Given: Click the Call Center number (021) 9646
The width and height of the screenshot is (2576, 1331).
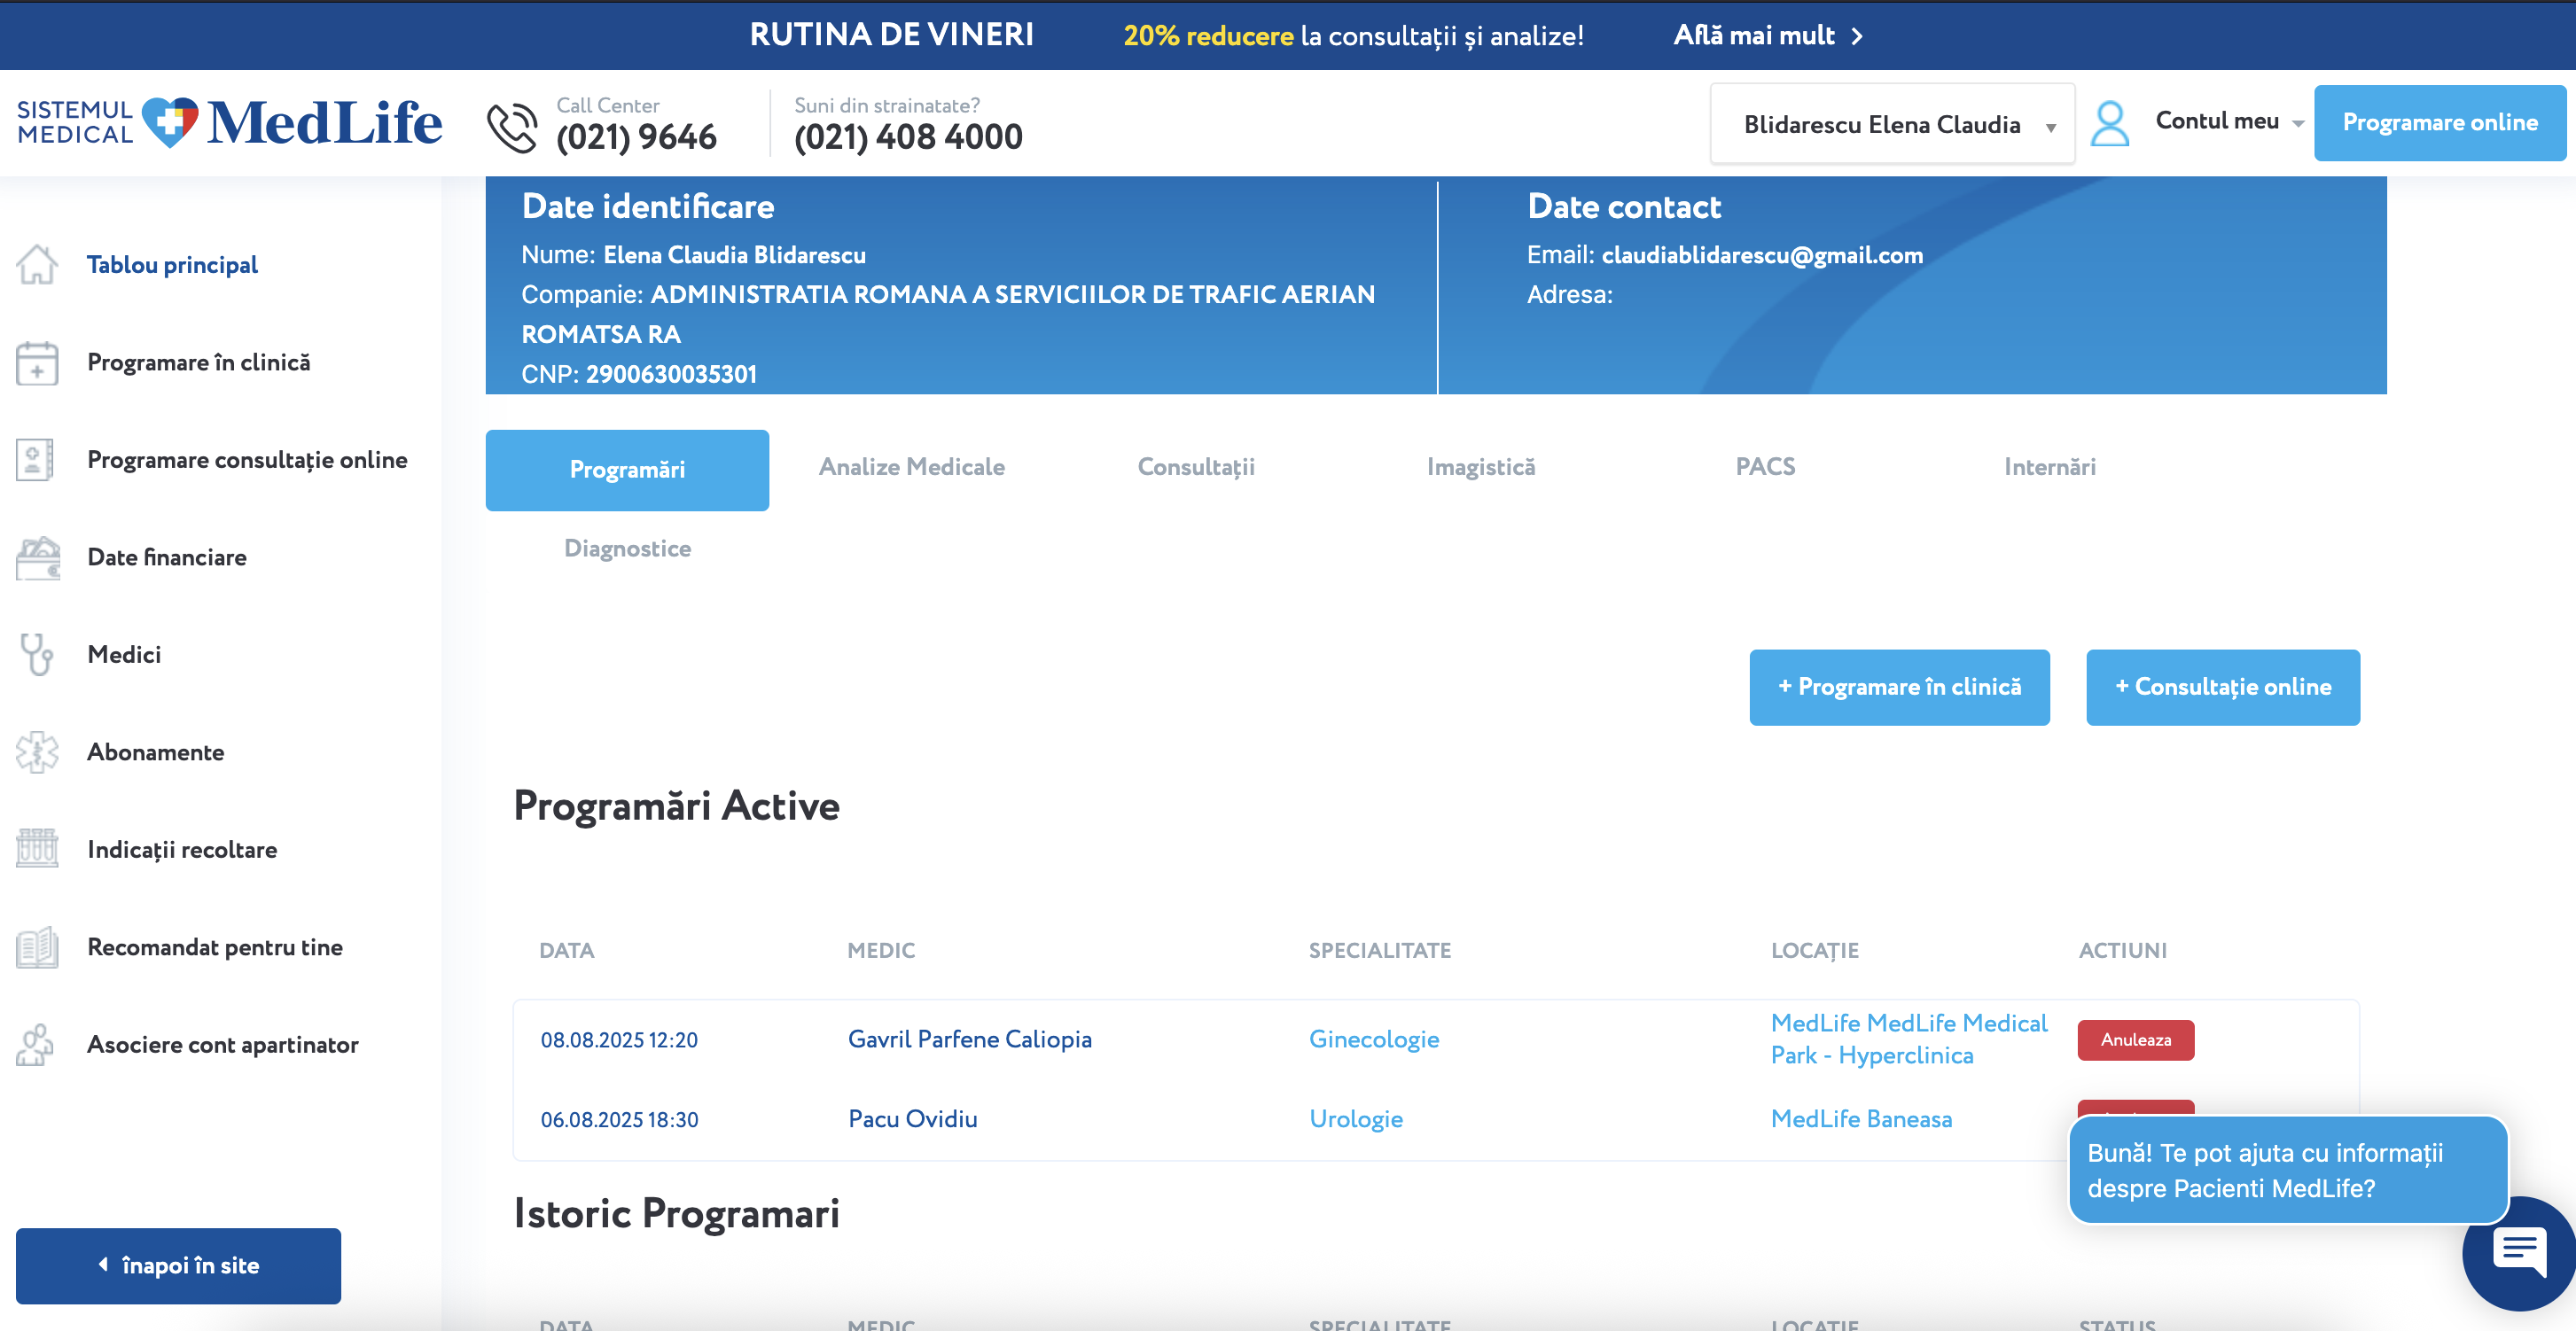Looking at the screenshot, I should pyautogui.click(x=636, y=137).
